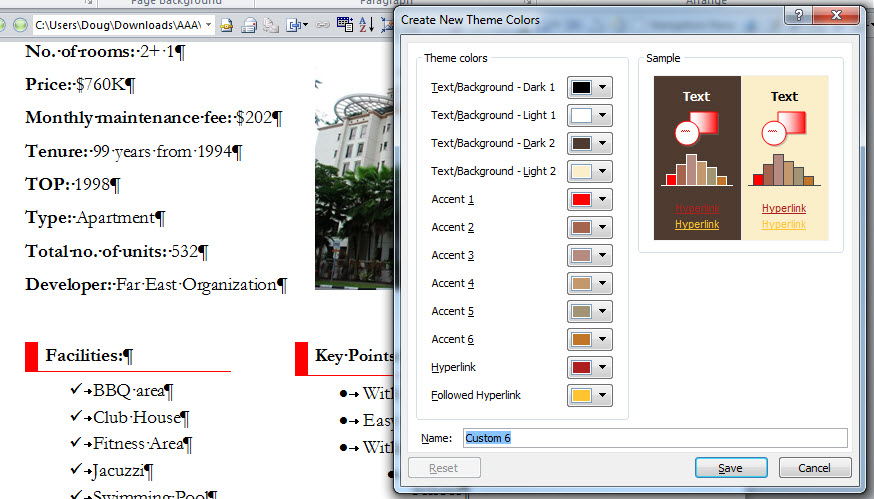The height and width of the screenshot is (499, 874).
Task: Click the 'Fitness Area' list item
Action: point(143,444)
